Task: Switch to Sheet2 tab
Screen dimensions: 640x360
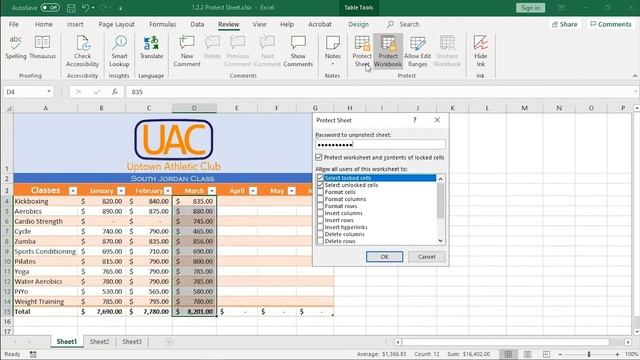Action: coord(99,342)
